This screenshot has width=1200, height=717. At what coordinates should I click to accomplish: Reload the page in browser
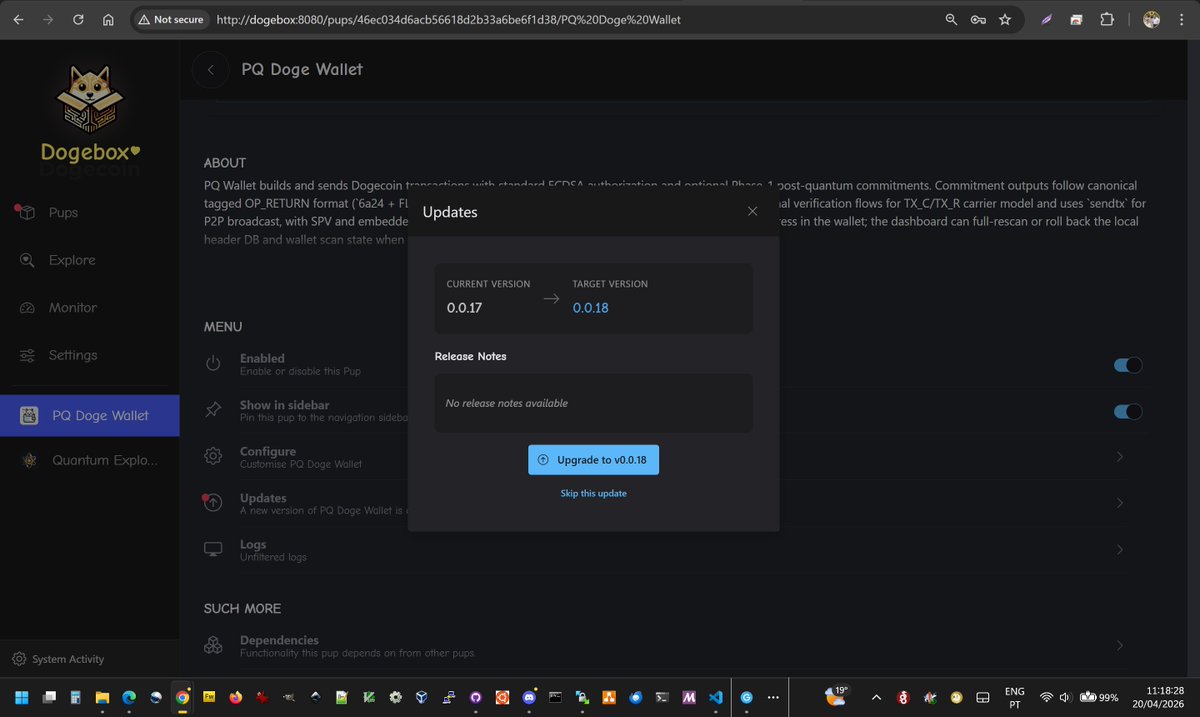tap(78, 19)
